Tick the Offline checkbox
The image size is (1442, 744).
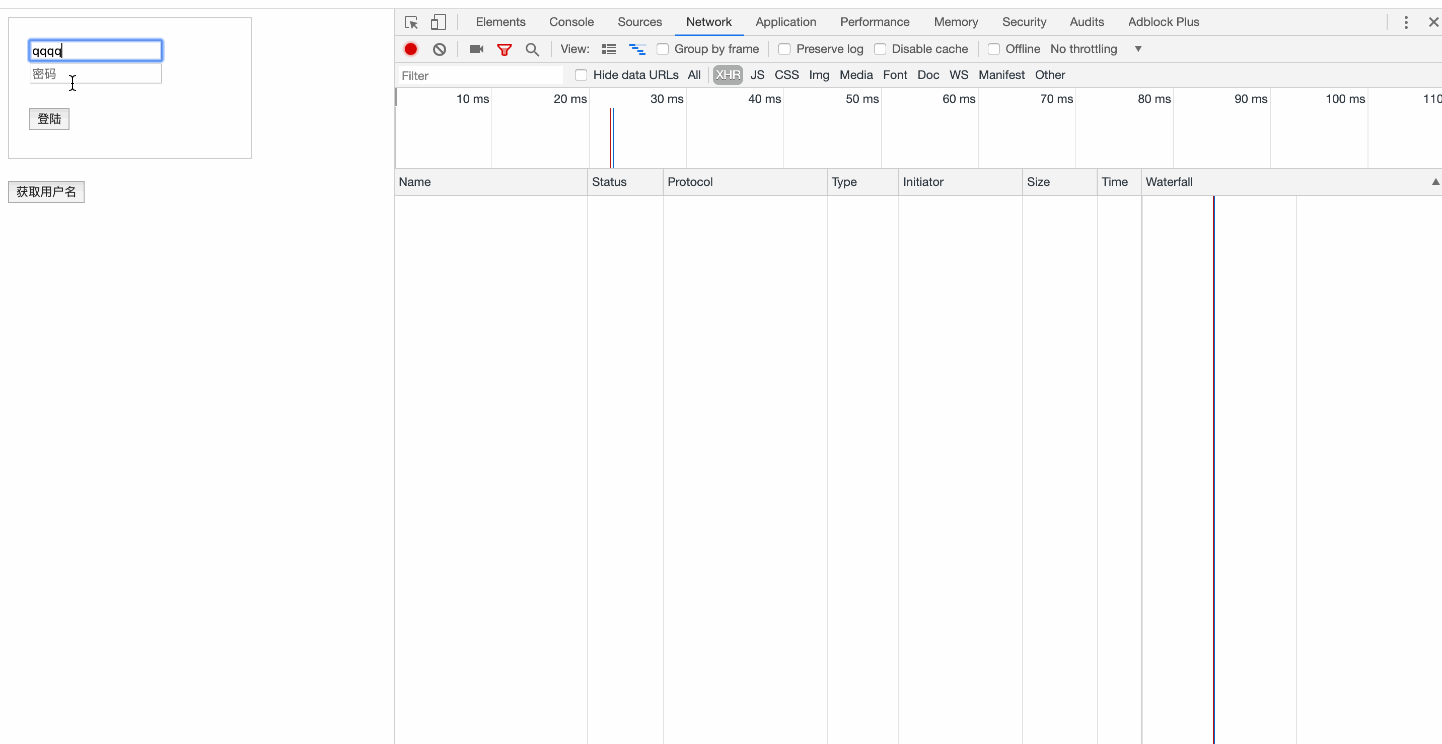coord(994,49)
